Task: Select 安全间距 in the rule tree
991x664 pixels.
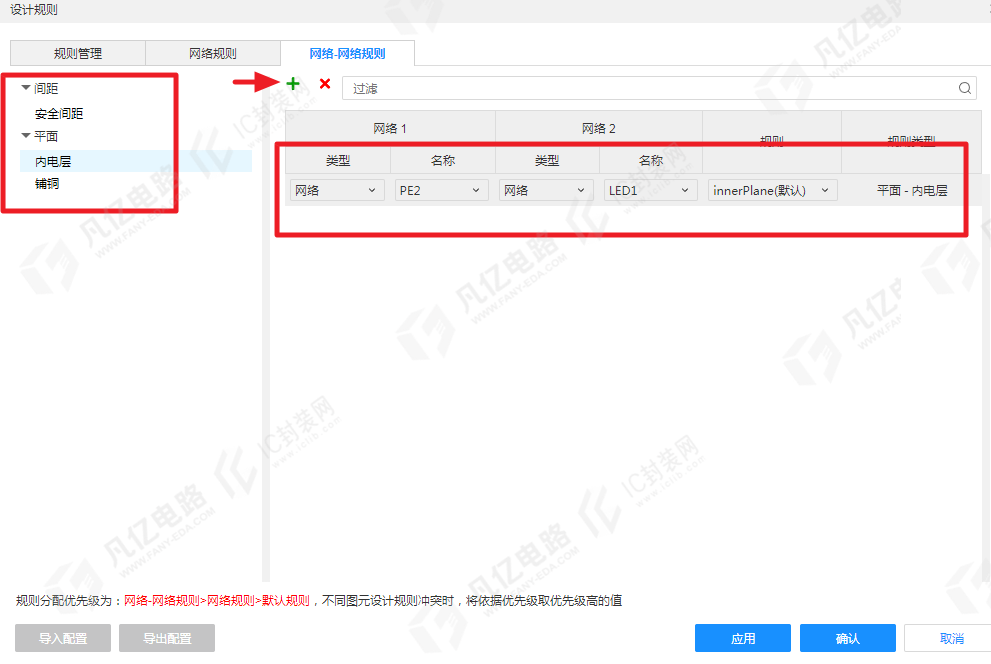Action: 59,114
